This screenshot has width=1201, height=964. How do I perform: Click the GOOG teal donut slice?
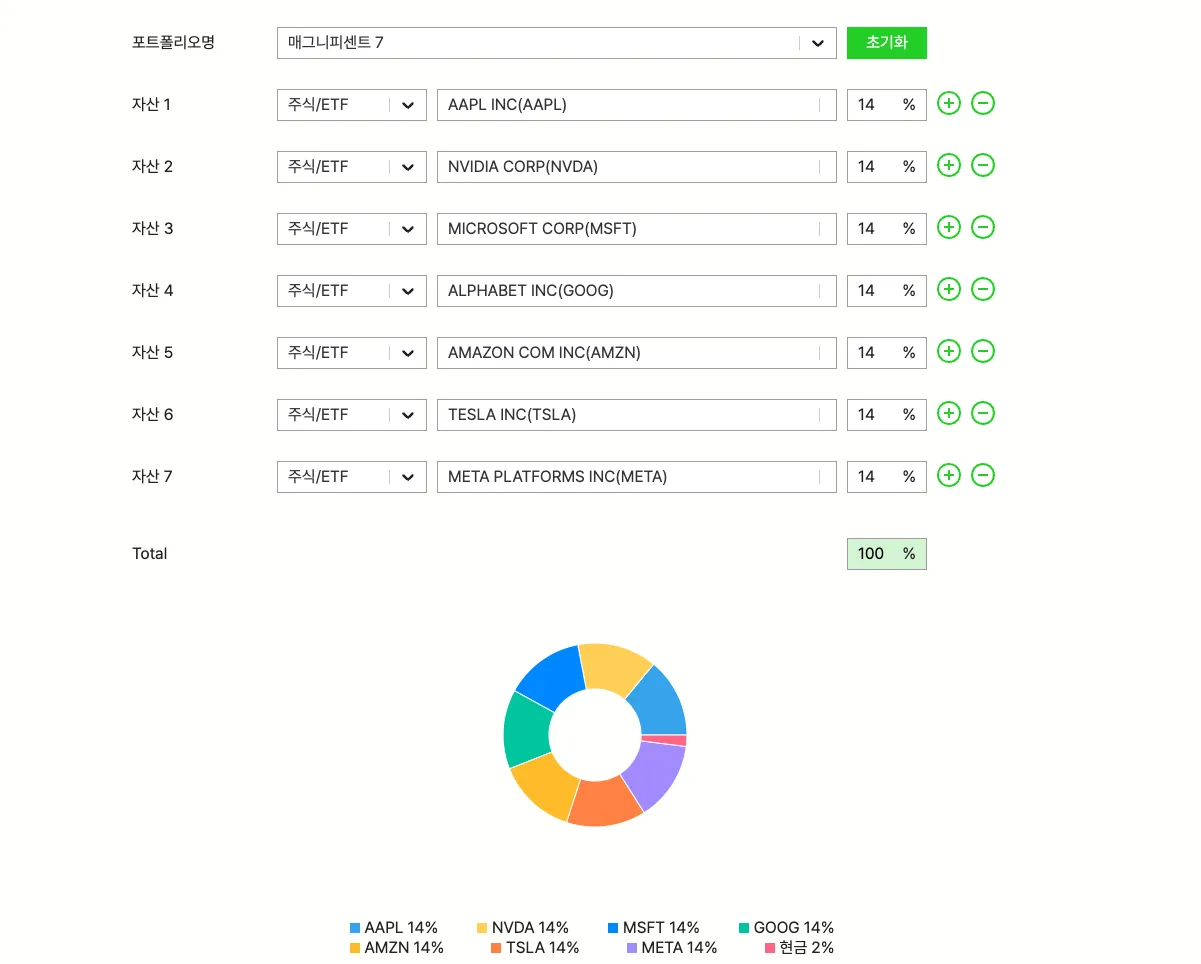point(526,728)
